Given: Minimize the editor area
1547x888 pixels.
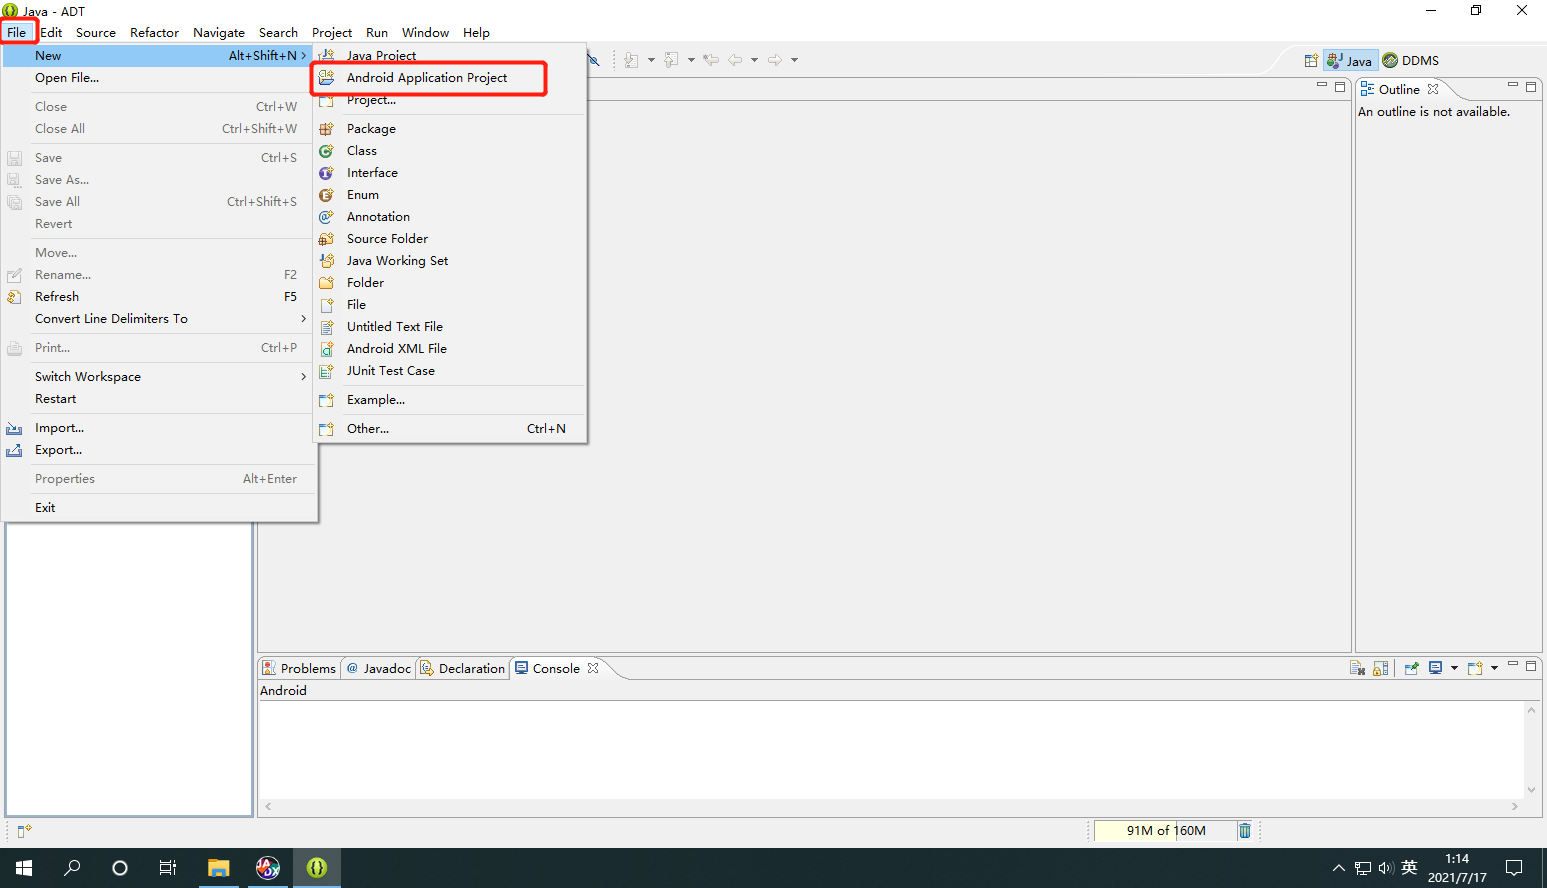Looking at the screenshot, I should (x=1322, y=86).
